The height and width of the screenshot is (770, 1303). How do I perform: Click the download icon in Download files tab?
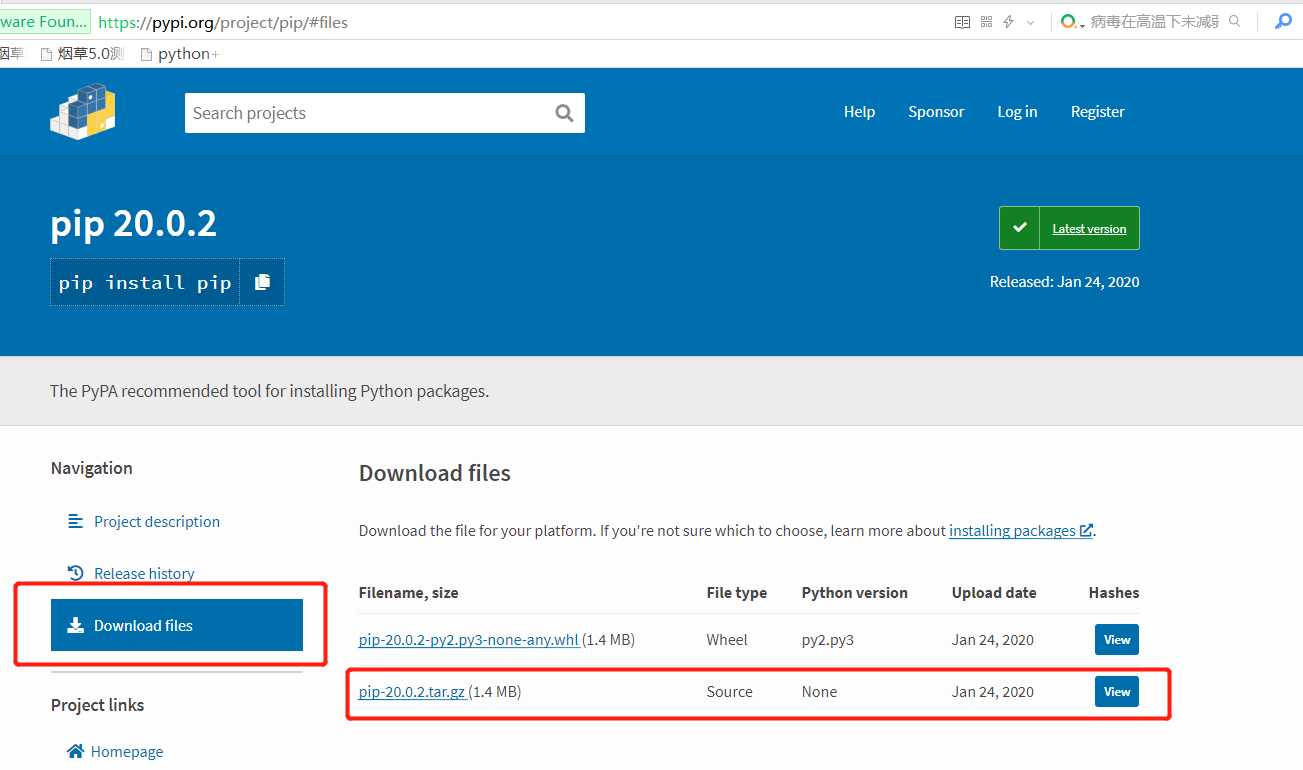[75, 625]
